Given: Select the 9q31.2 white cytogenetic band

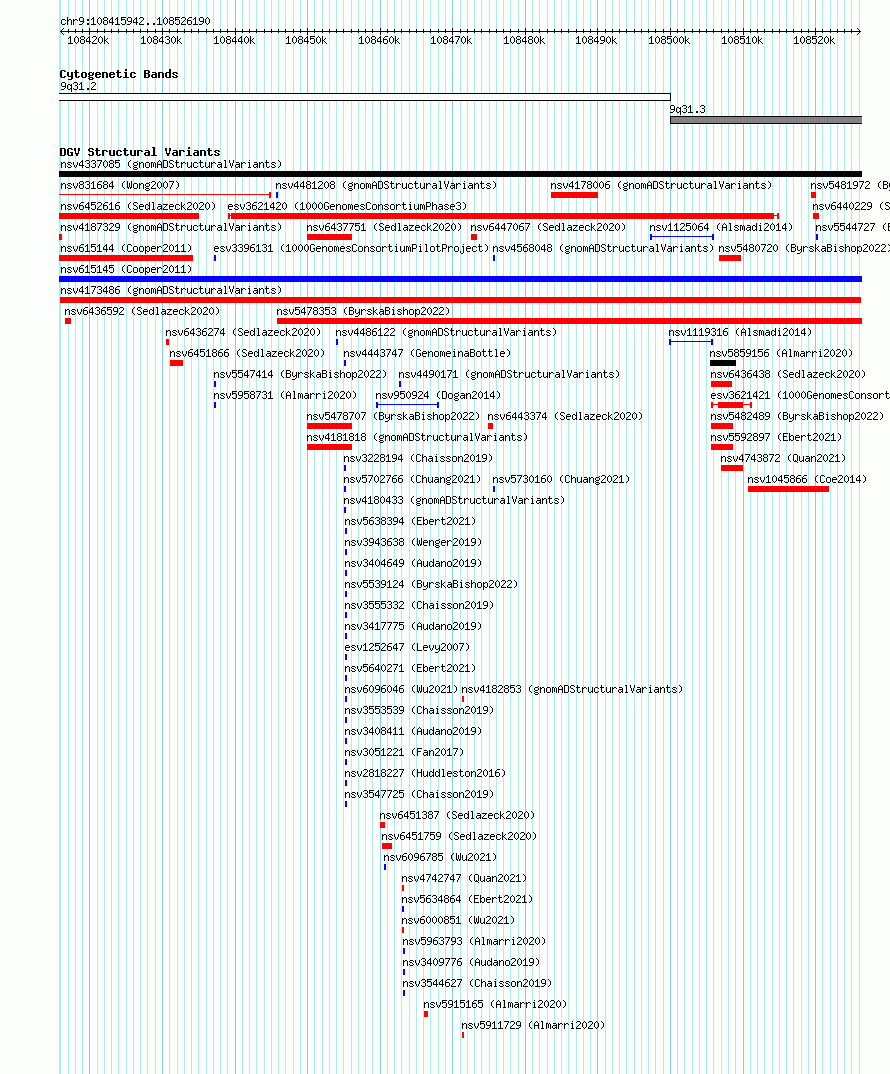Looking at the screenshot, I should tap(365, 97).
